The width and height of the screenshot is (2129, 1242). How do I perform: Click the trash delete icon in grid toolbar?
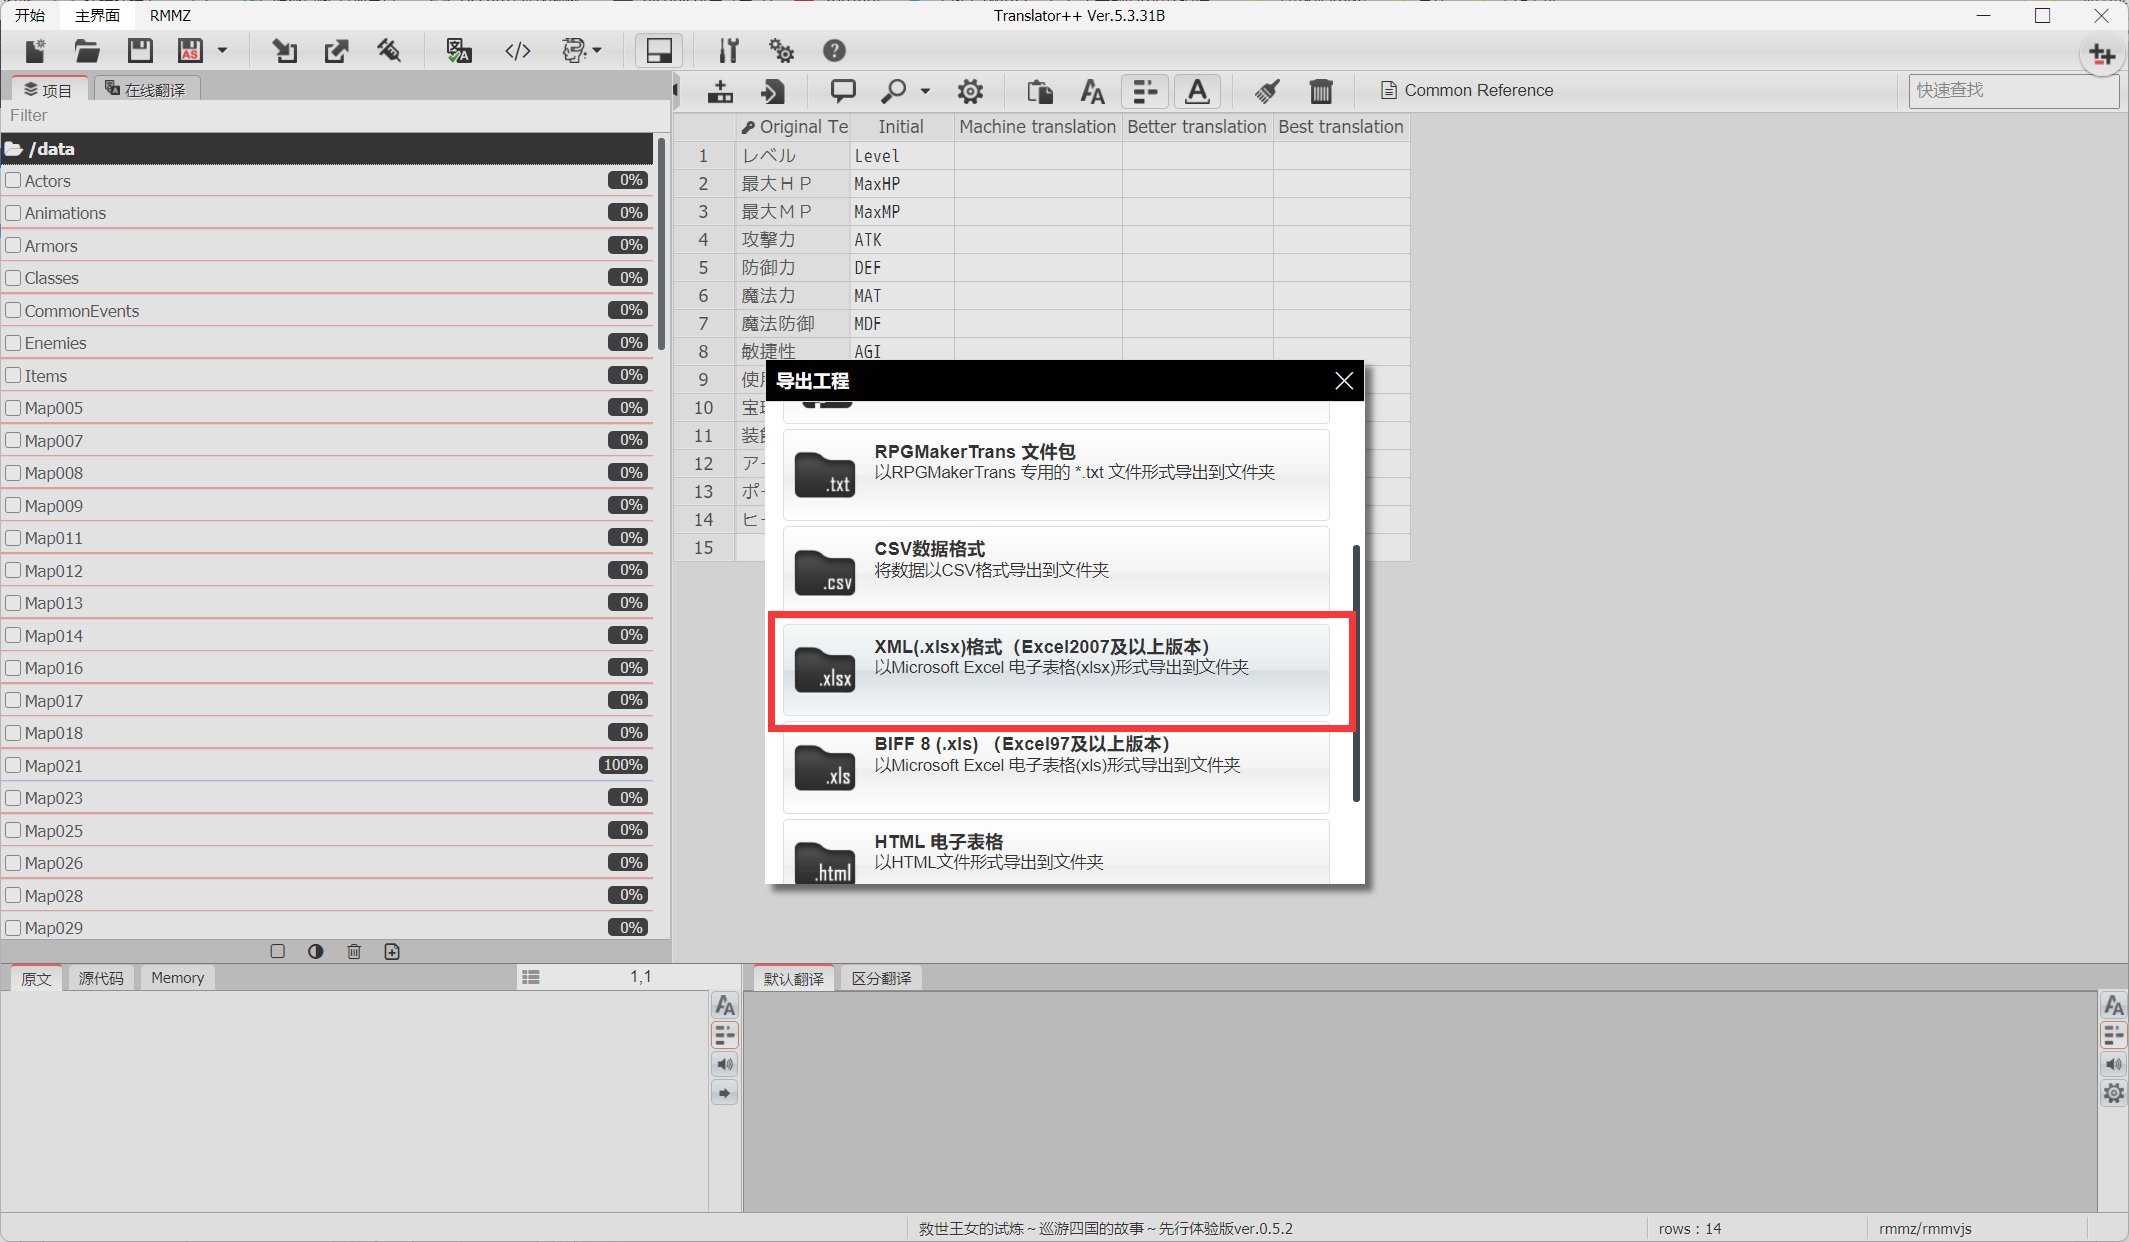point(1320,91)
